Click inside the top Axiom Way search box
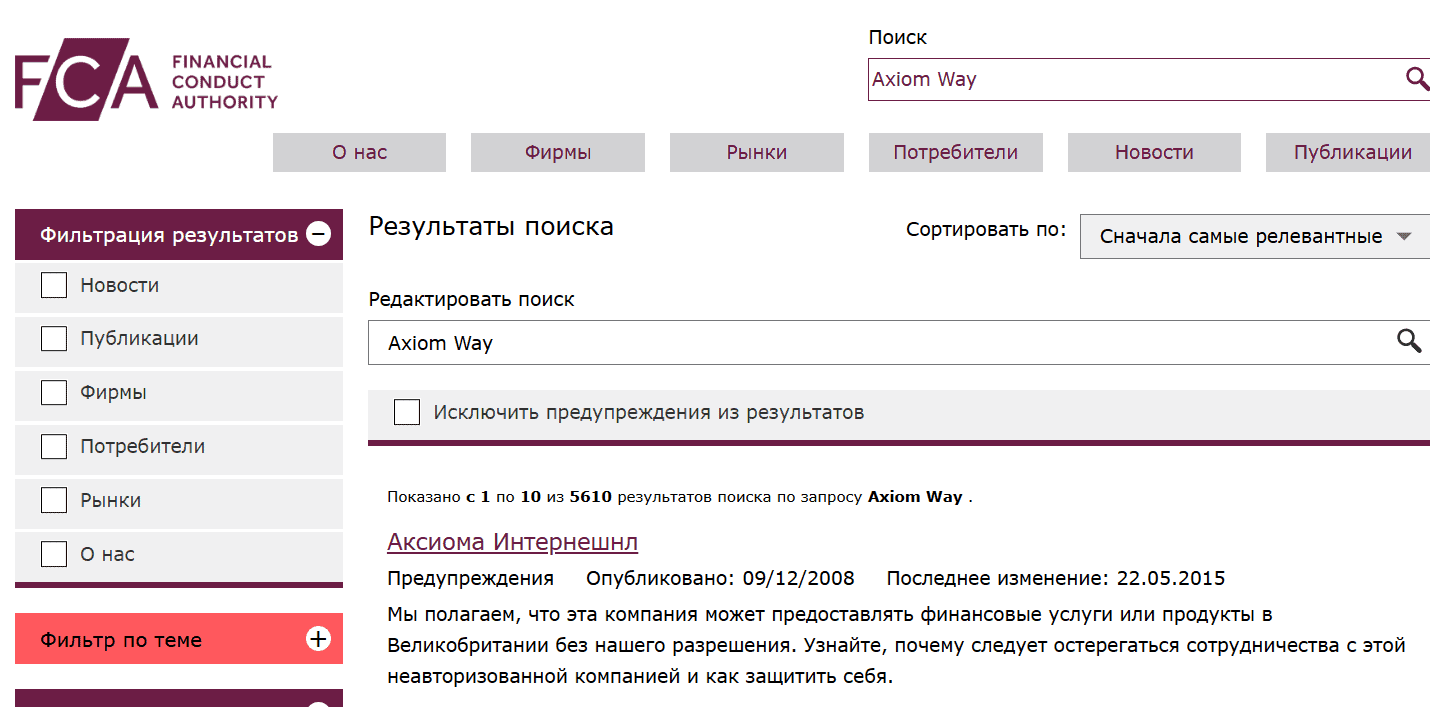Viewport: 1430px width, 707px height. pos(1100,79)
